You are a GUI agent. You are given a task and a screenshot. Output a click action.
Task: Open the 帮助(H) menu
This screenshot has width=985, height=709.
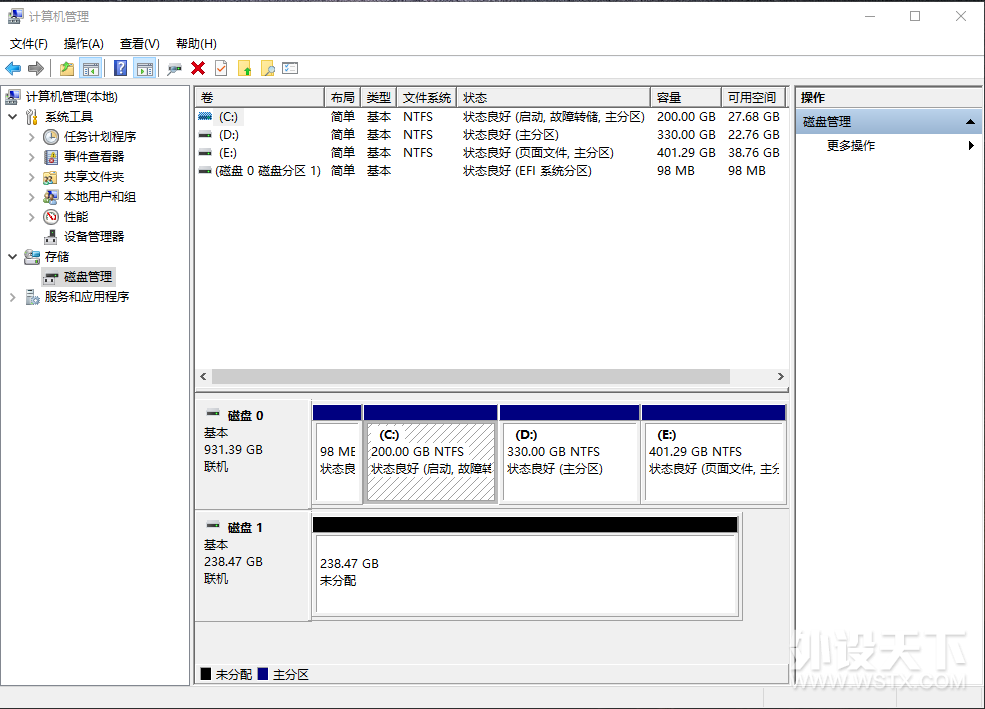click(x=196, y=43)
